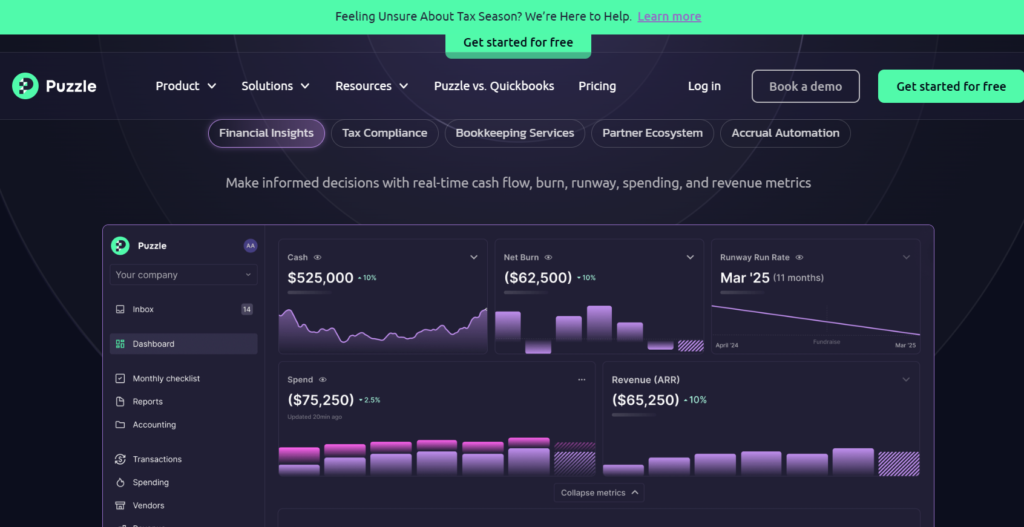Image resolution: width=1024 pixels, height=527 pixels.
Task: Expand the Solutions menu
Action: [x=276, y=86]
